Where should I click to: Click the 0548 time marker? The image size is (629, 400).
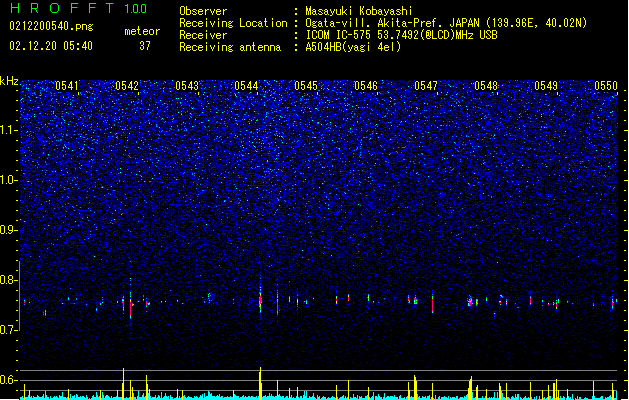(x=486, y=86)
